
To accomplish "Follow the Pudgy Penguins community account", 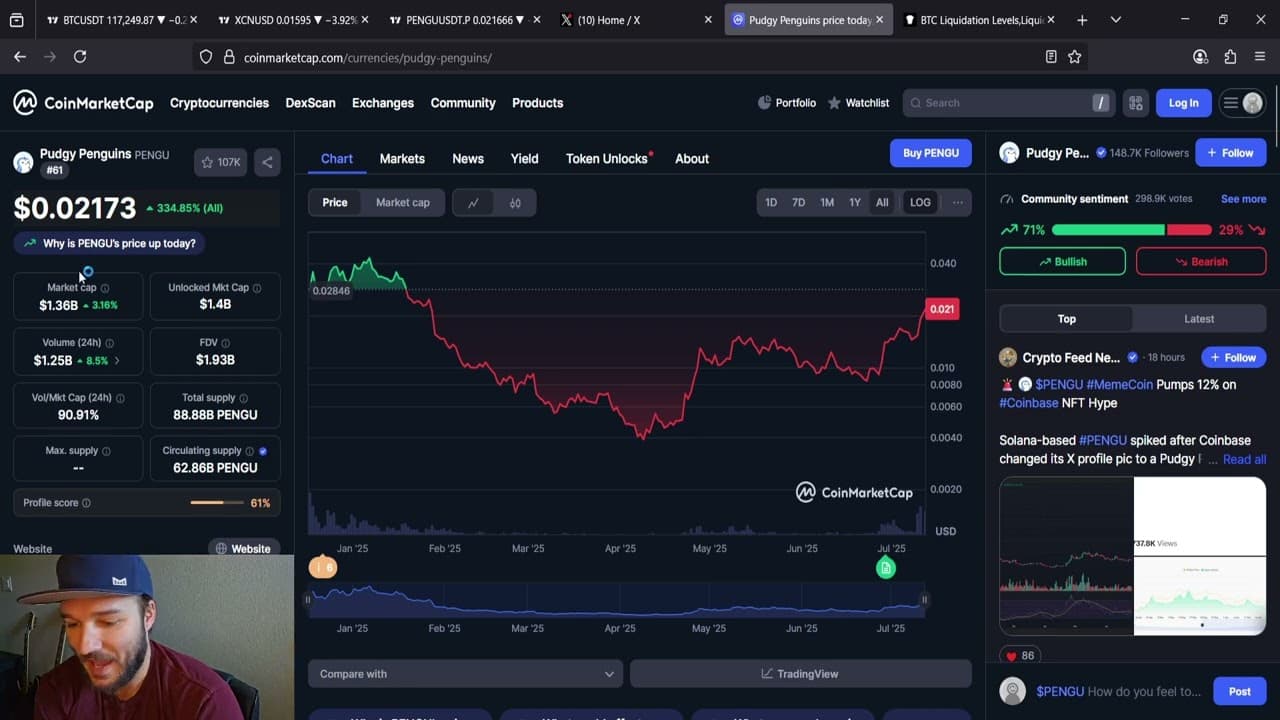I will pyautogui.click(x=1230, y=153).
